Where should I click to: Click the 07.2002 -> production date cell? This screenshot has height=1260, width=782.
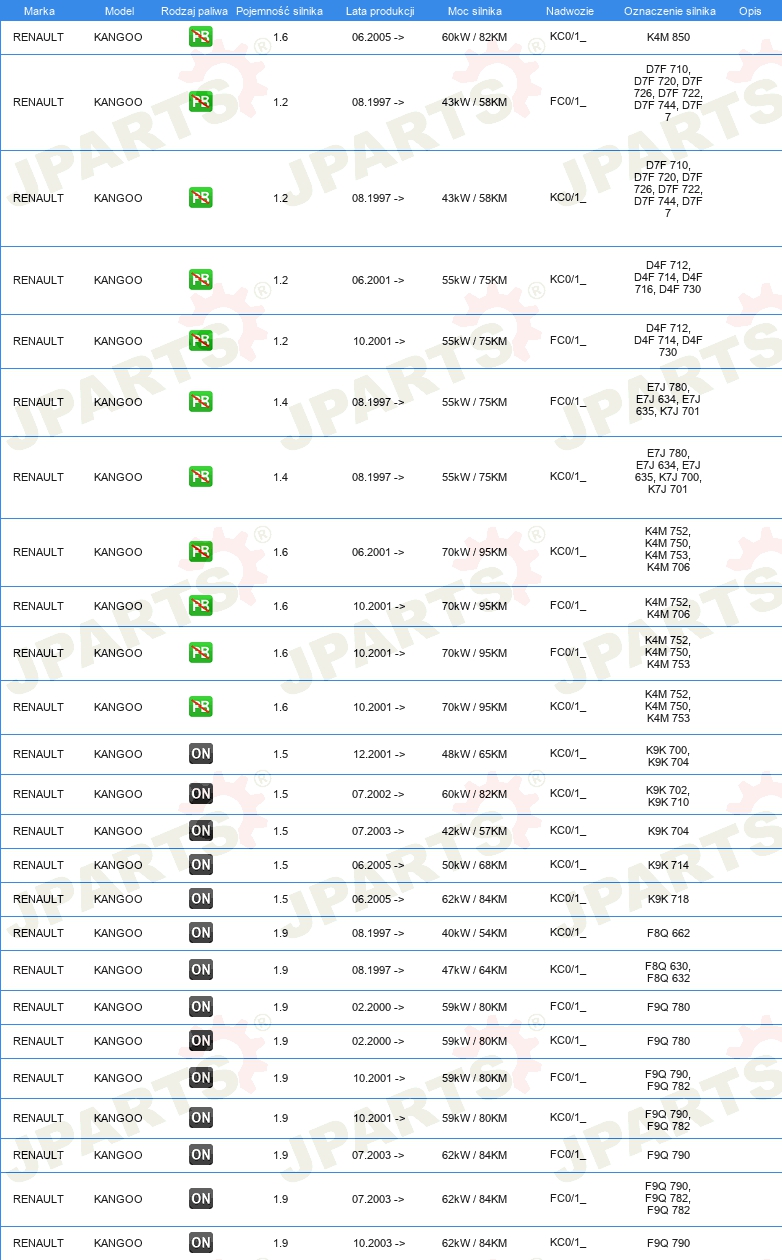click(x=378, y=794)
